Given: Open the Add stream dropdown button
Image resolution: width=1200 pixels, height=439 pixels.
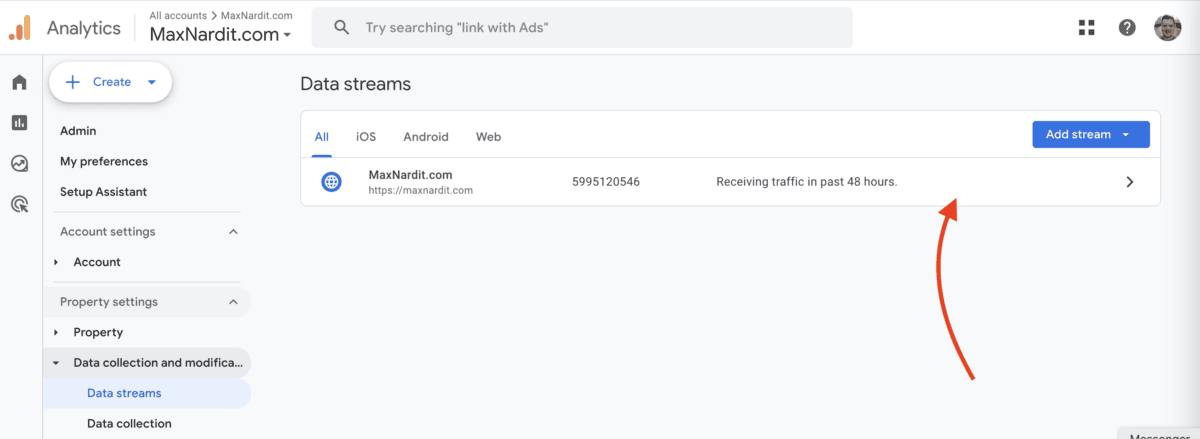Looking at the screenshot, I should (x=1091, y=134).
